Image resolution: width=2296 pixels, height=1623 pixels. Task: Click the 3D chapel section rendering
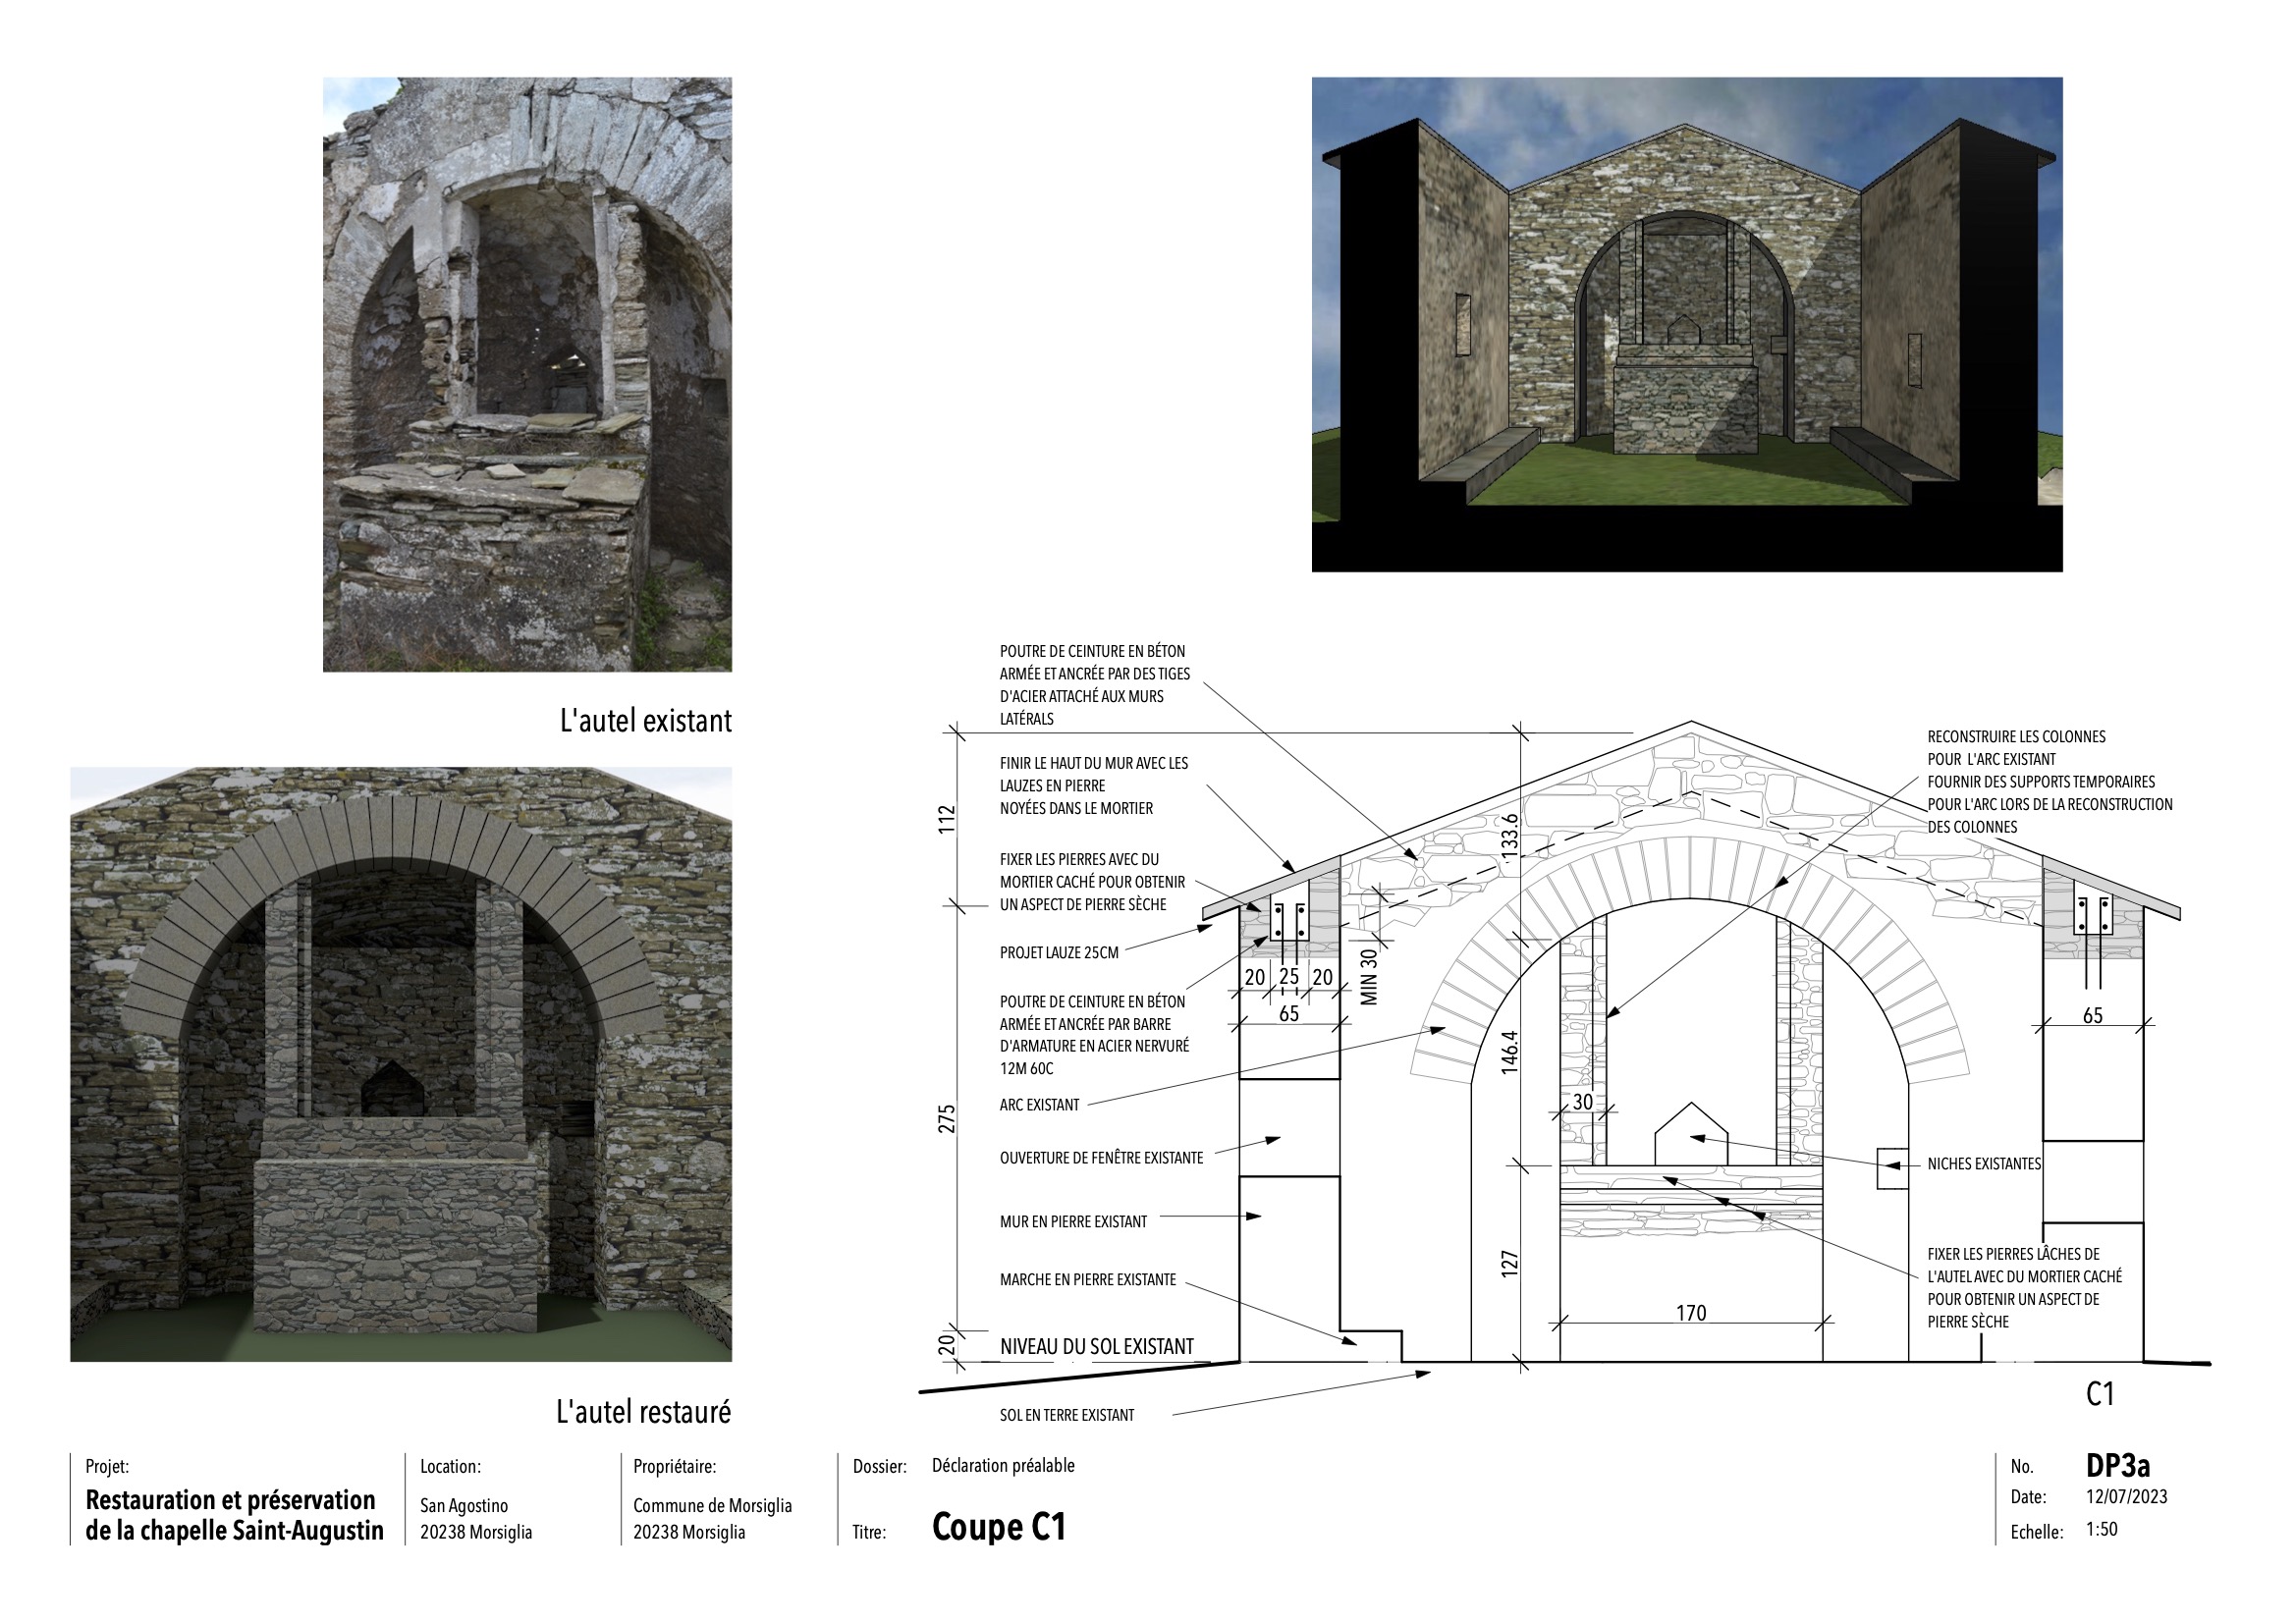[x=1686, y=324]
